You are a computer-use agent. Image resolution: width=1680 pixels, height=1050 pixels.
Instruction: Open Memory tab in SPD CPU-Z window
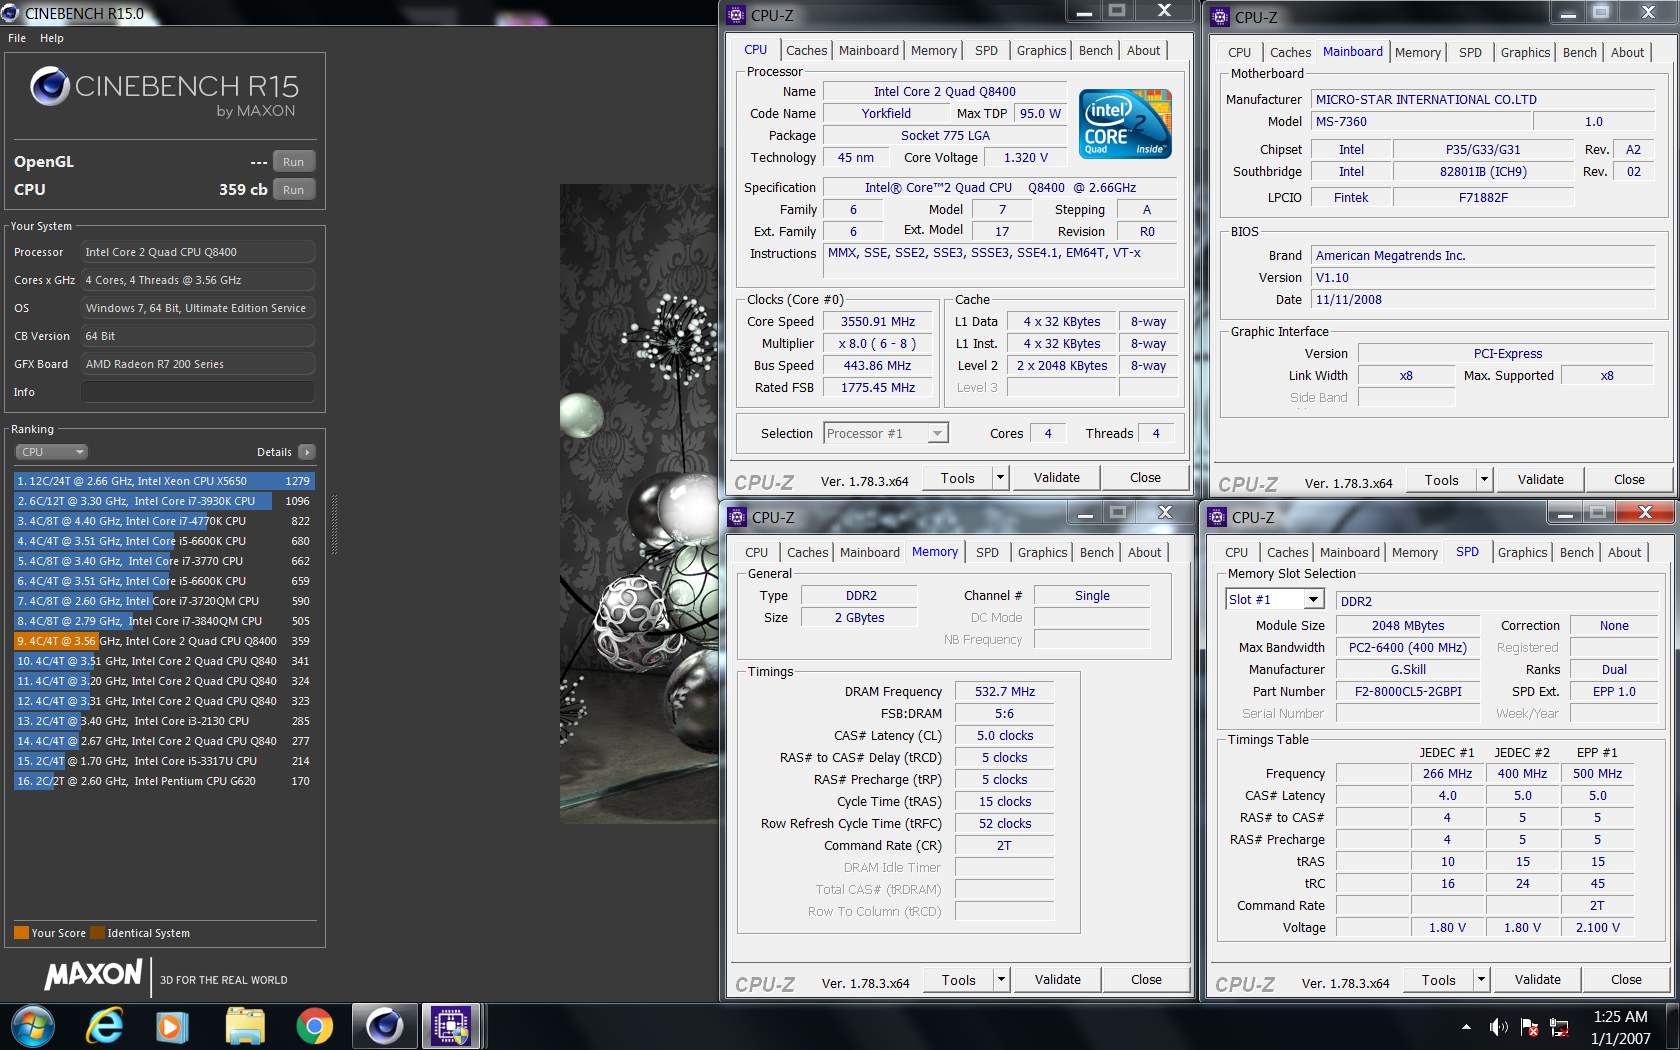pos(1415,553)
